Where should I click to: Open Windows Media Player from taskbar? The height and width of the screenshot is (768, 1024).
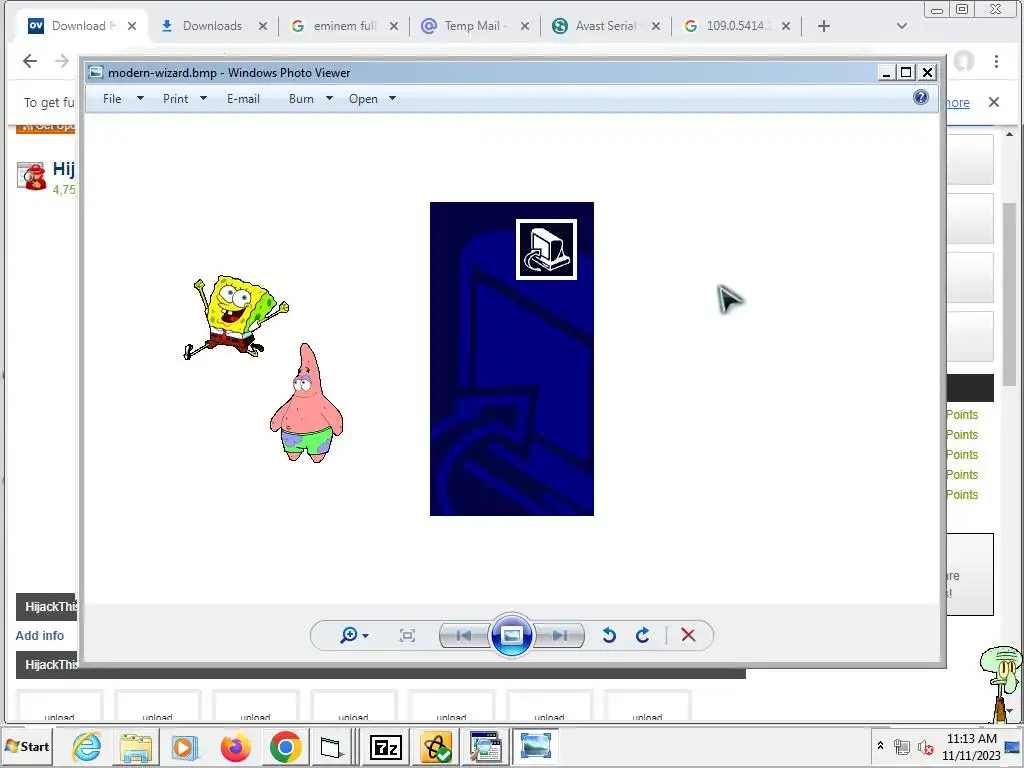coord(185,746)
